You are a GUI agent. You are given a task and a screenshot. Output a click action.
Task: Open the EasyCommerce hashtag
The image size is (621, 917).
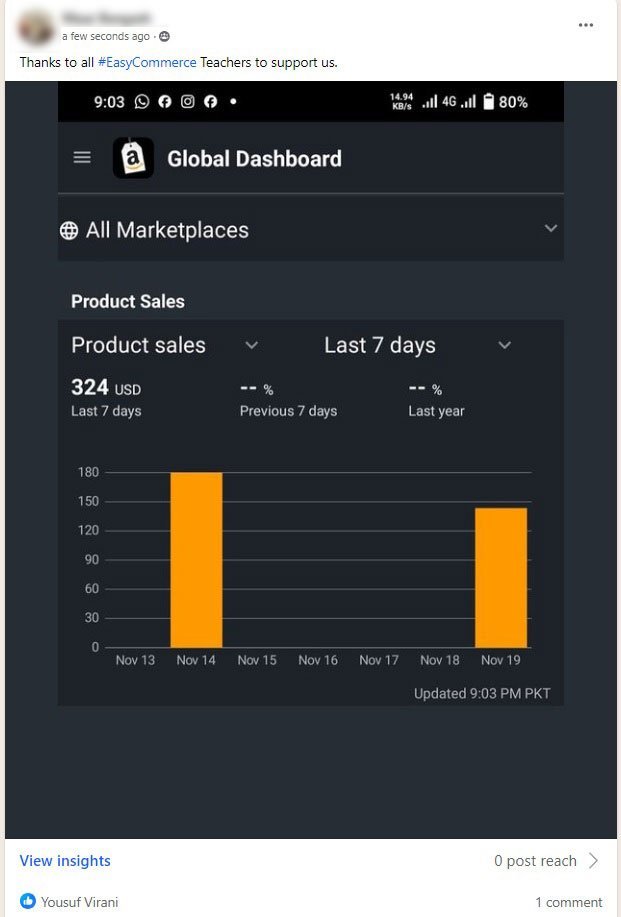coord(149,62)
